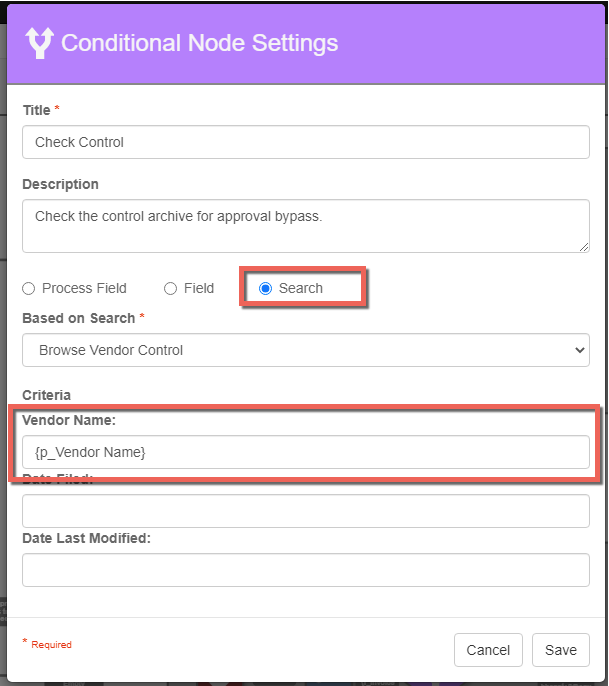Image resolution: width=609 pixels, height=686 pixels.
Task: Click the red Required footnote text
Action: pyautogui.click(x=50, y=645)
